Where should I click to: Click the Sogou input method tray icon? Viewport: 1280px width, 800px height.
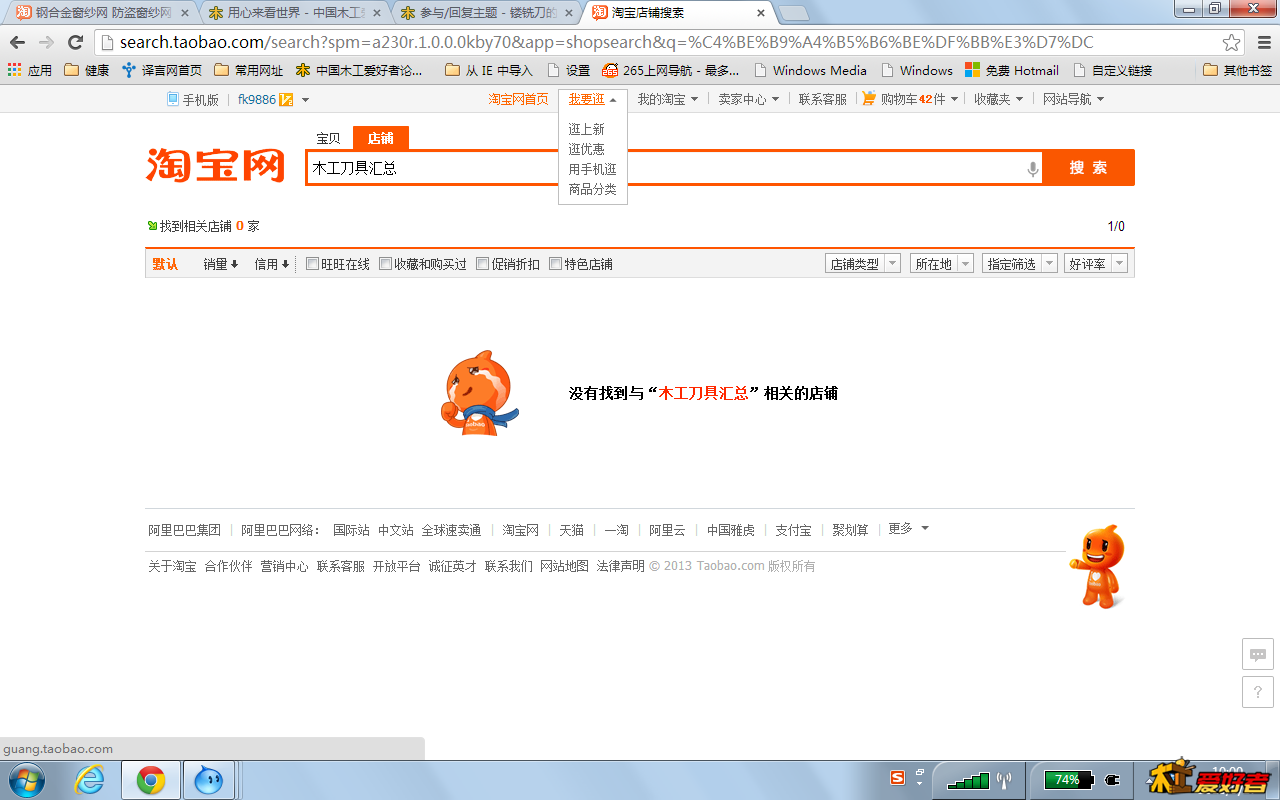tap(897, 777)
